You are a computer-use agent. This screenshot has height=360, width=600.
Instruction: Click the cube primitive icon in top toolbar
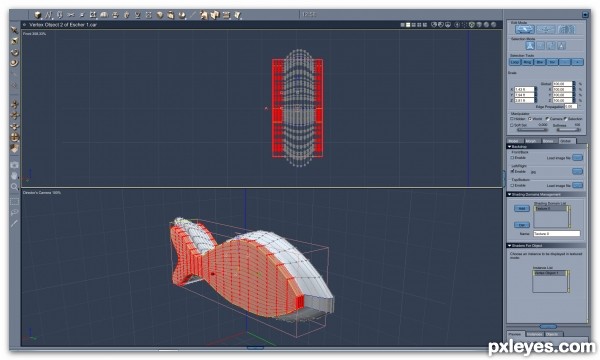38,15
